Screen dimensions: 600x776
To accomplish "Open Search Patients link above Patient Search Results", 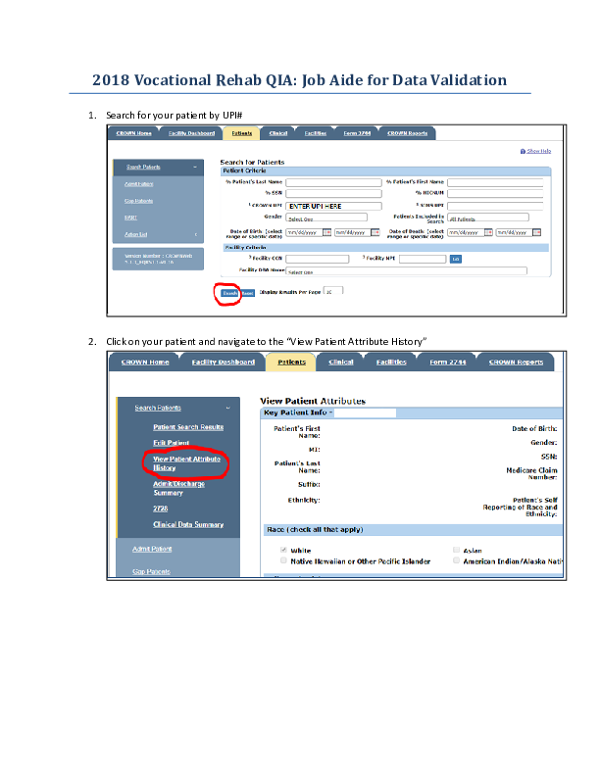I will coord(158,408).
